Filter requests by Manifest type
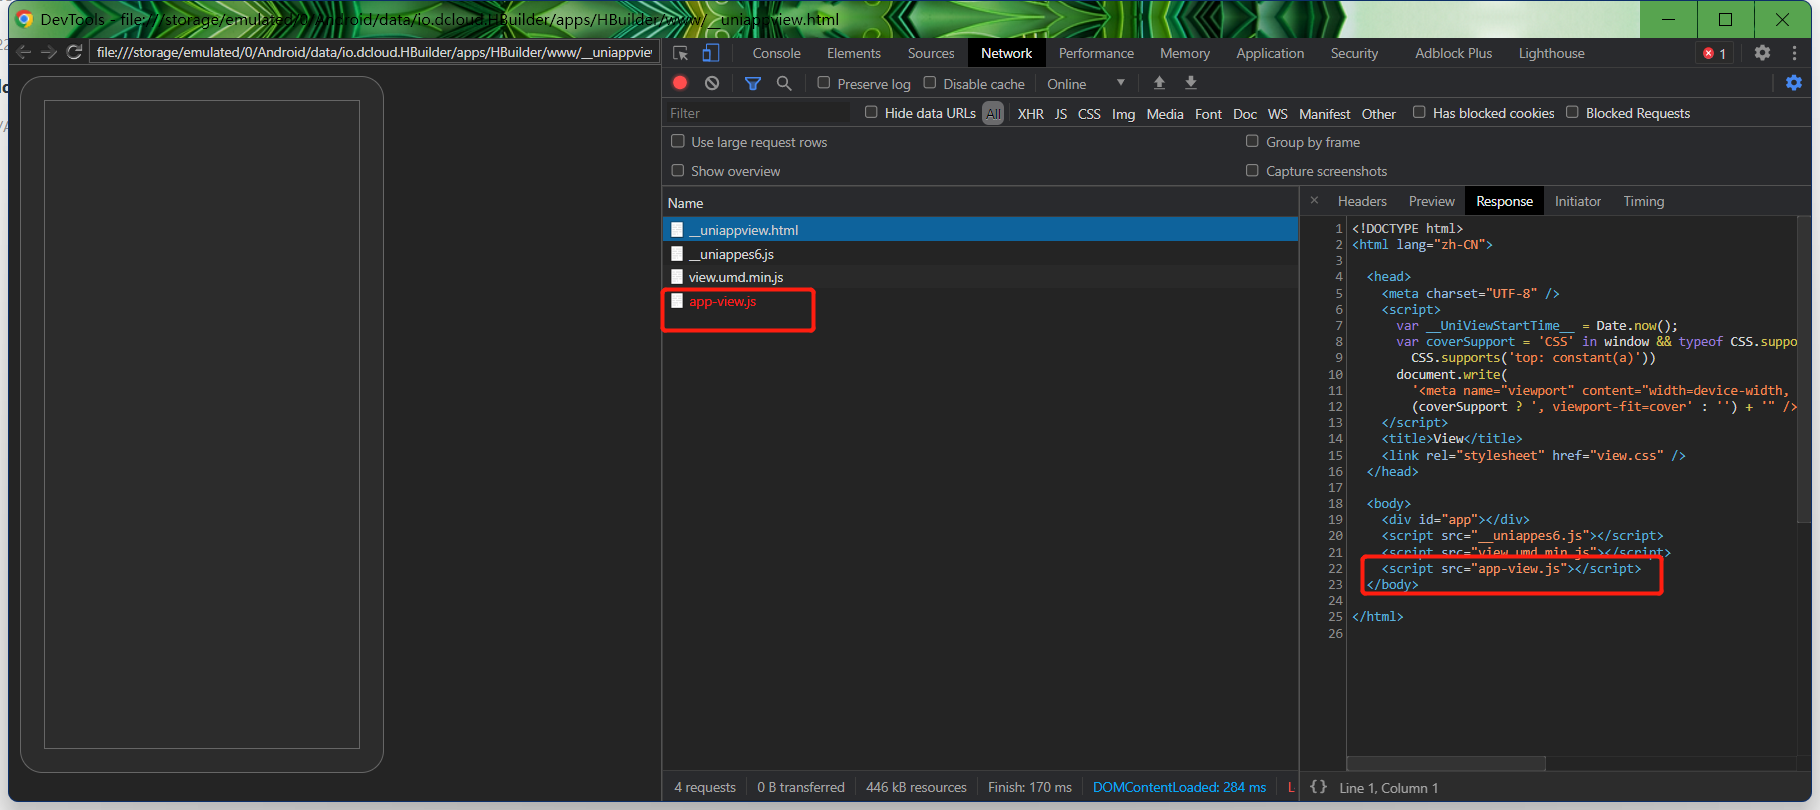Image resolution: width=1820 pixels, height=810 pixels. tap(1325, 114)
